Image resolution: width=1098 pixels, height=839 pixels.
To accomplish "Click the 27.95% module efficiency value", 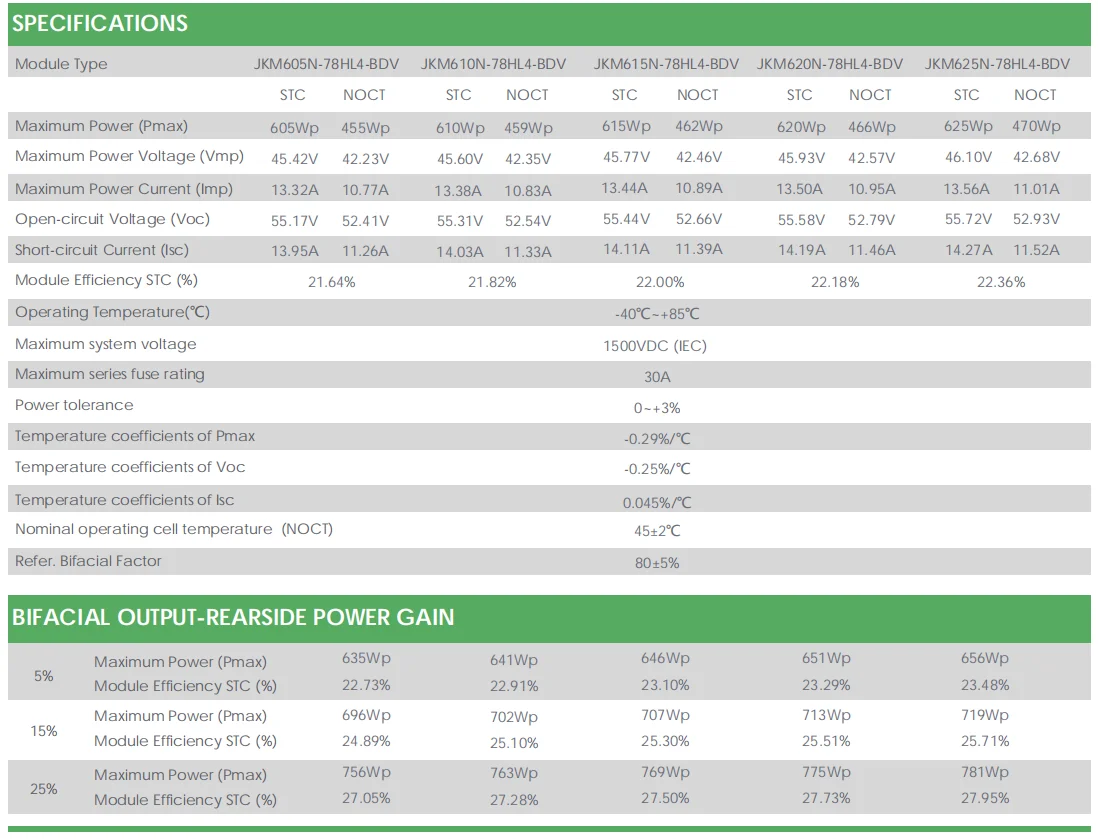I will coord(985,798).
